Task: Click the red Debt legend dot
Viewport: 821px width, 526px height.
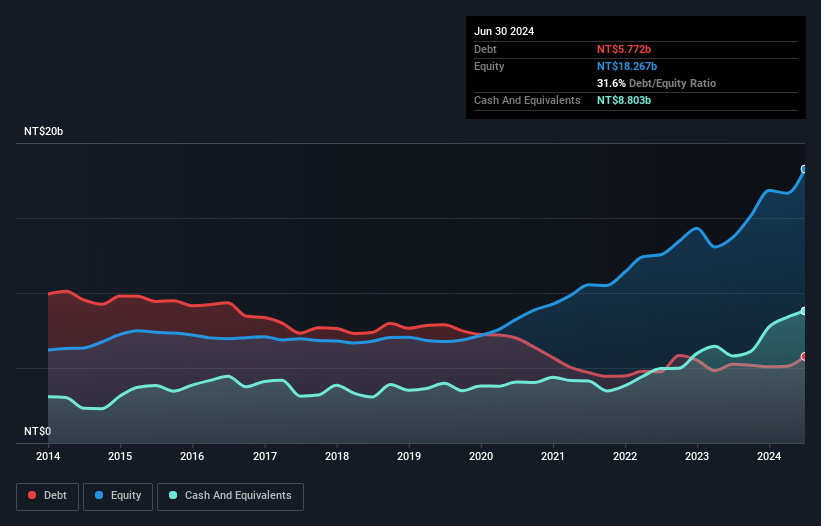Action: 32,495
